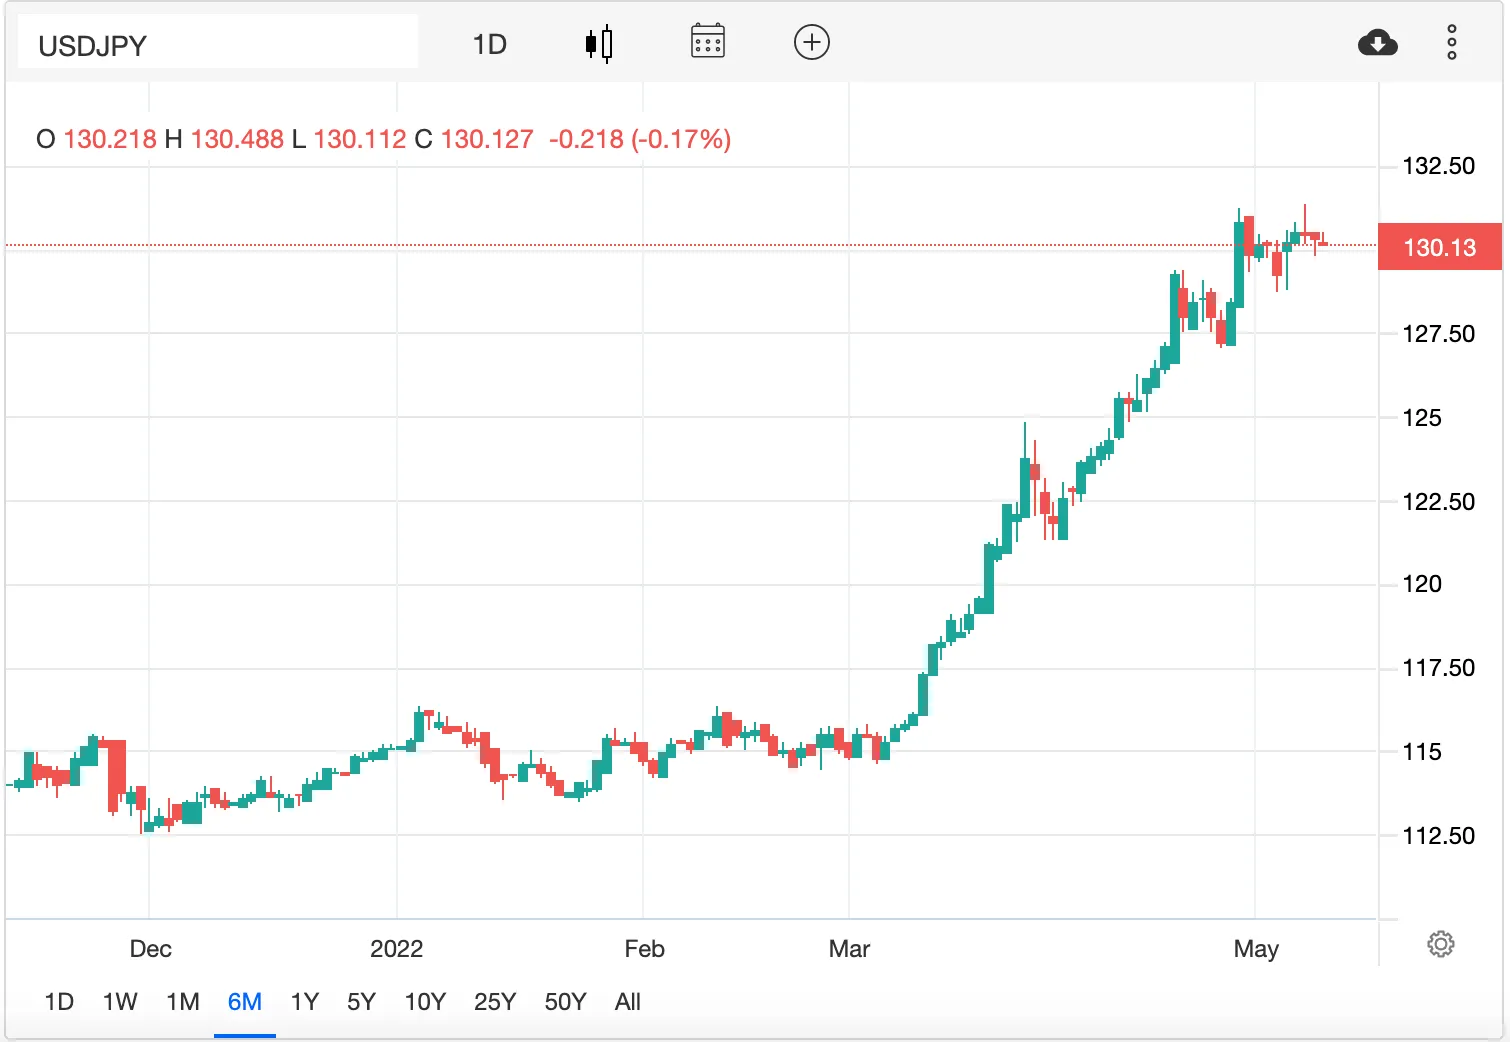Select the 25Y time range
The height and width of the screenshot is (1042, 1510).
[495, 1002]
